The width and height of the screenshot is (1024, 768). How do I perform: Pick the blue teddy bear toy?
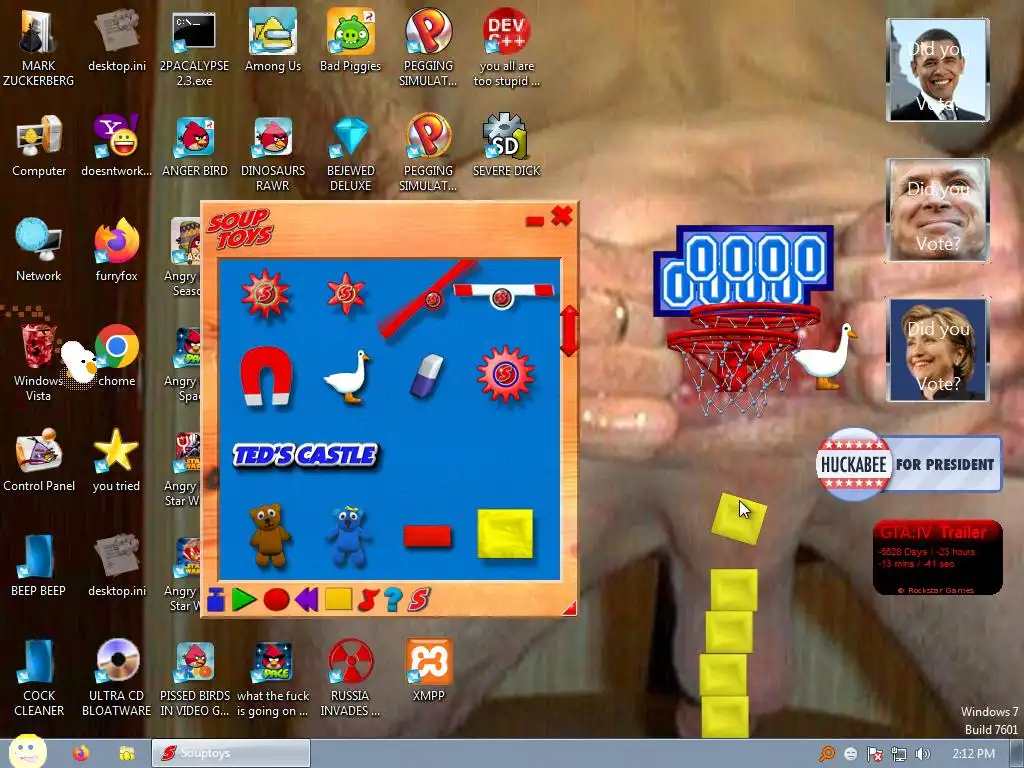[x=348, y=536]
